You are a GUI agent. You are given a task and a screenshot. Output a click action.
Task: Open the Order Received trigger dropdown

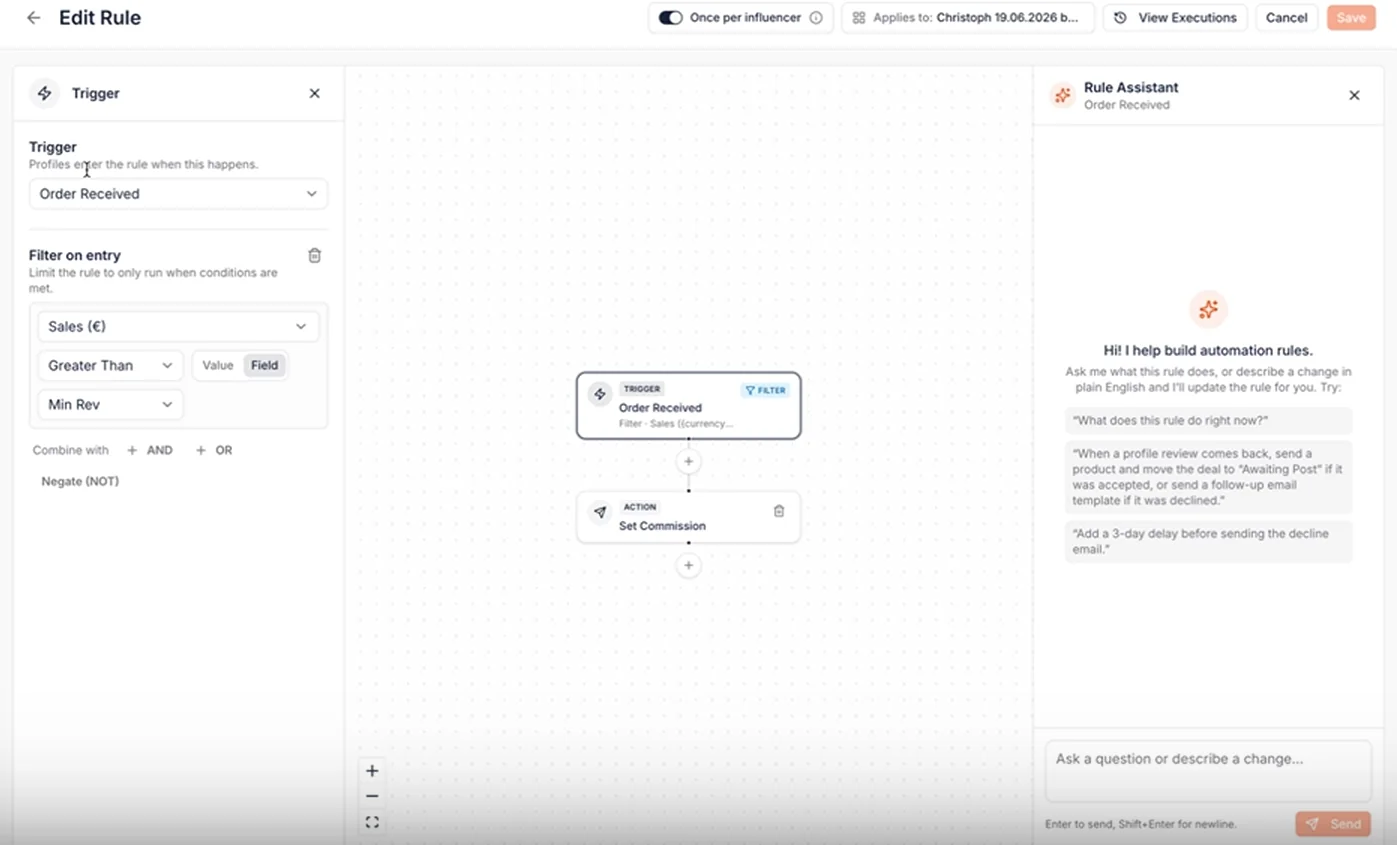point(178,194)
